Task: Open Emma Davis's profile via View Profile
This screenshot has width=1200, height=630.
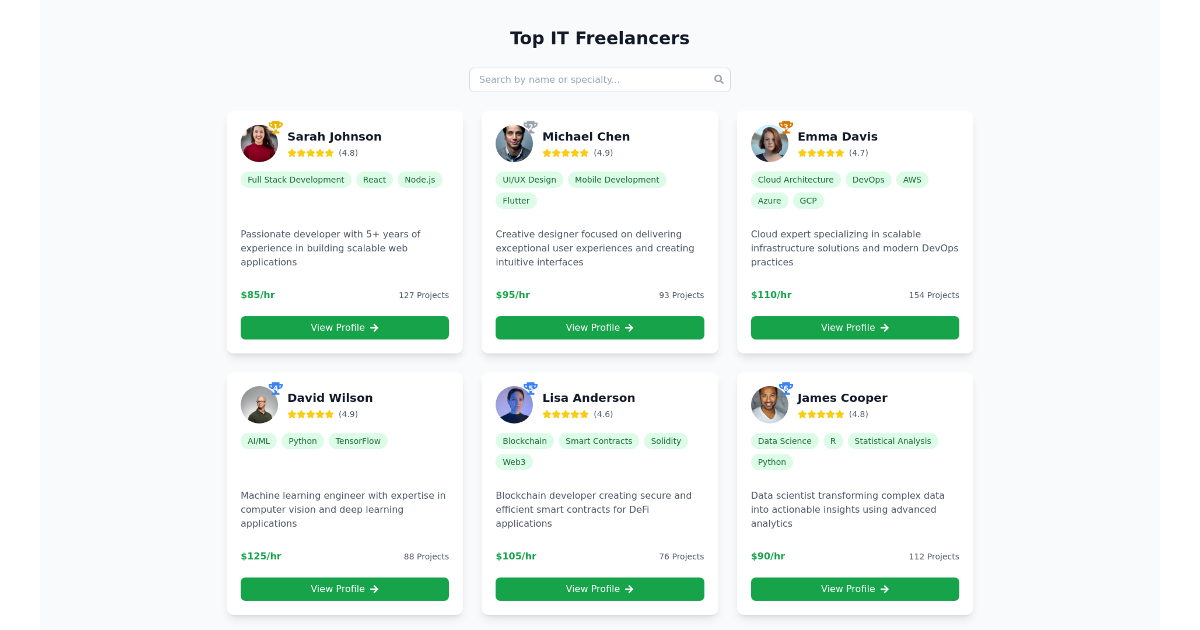Action: pyautogui.click(x=855, y=327)
